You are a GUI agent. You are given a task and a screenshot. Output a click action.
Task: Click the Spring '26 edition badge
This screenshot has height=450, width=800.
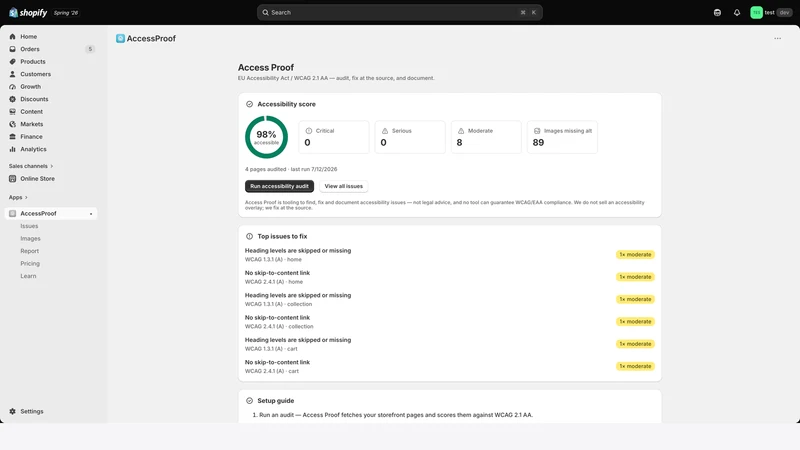pos(66,13)
